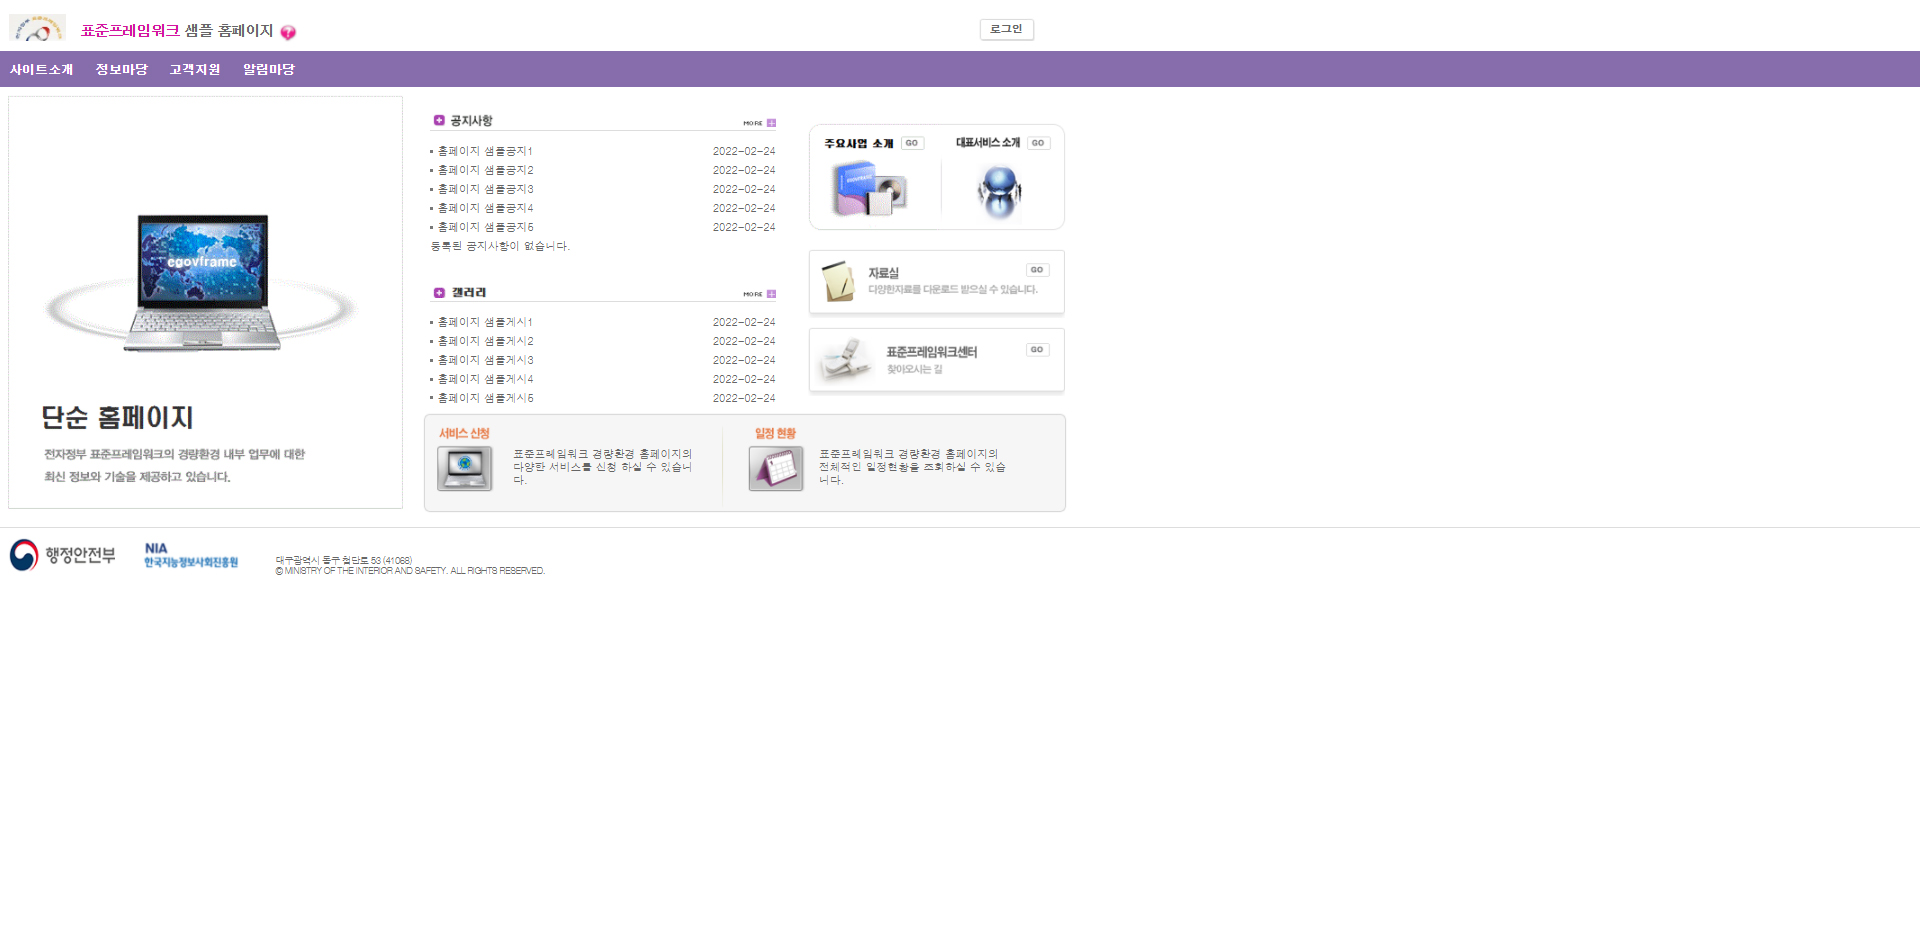The width and height of the screenshot is (1920, 941).
Task: Expand 공지사항 list with MORE plus
Action: pos(771,123)
